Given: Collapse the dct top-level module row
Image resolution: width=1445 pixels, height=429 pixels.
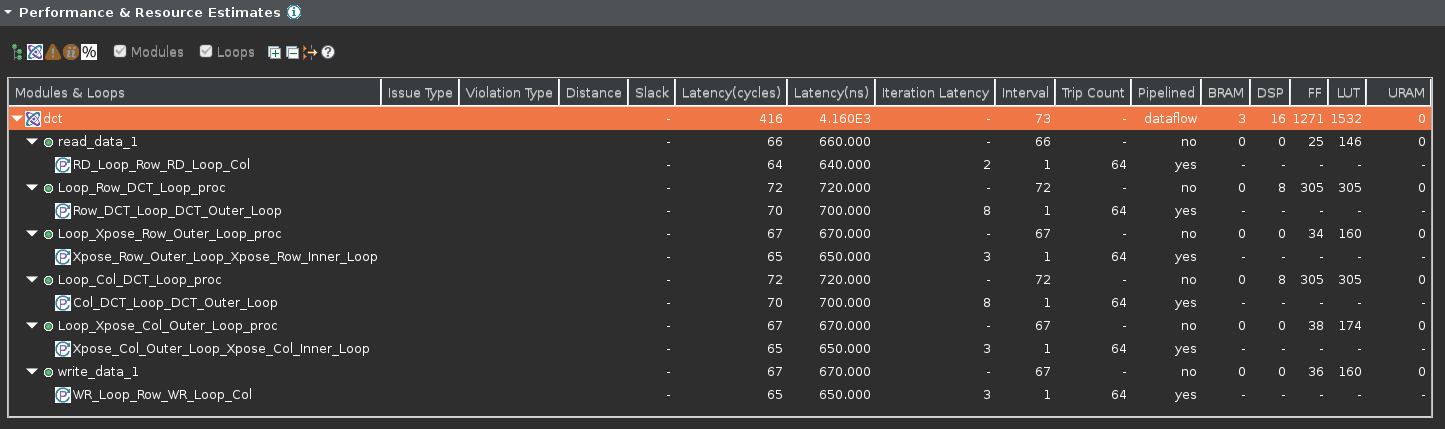Looking at the screenshot, I should pos(16,119).
